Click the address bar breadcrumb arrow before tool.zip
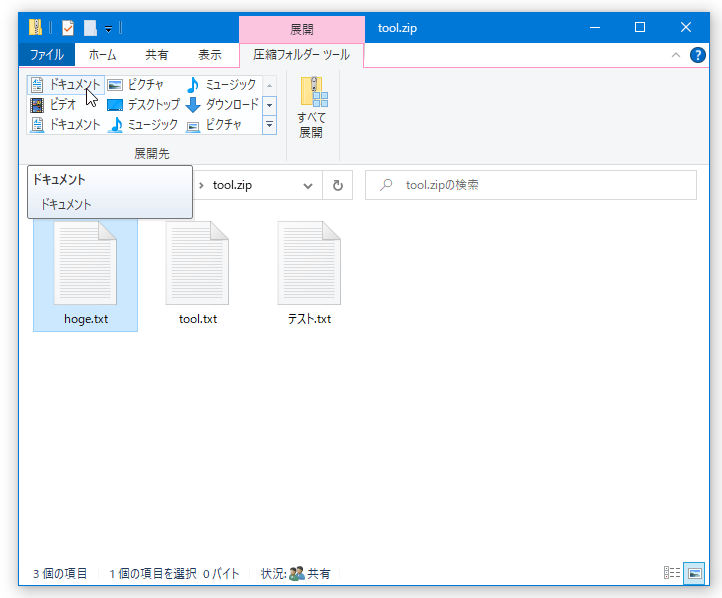Viewport: 722px width, 598px height. click(x=201, y=185)
